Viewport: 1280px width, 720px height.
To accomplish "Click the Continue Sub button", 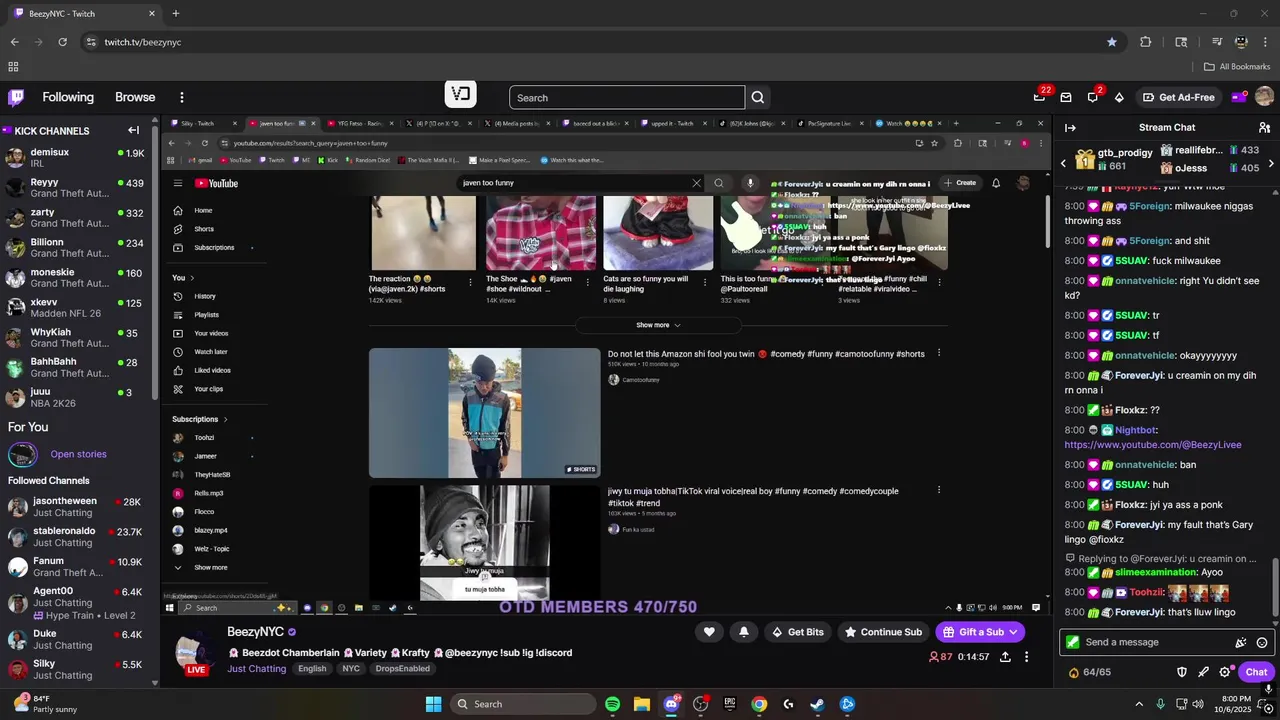I will 883,632.
